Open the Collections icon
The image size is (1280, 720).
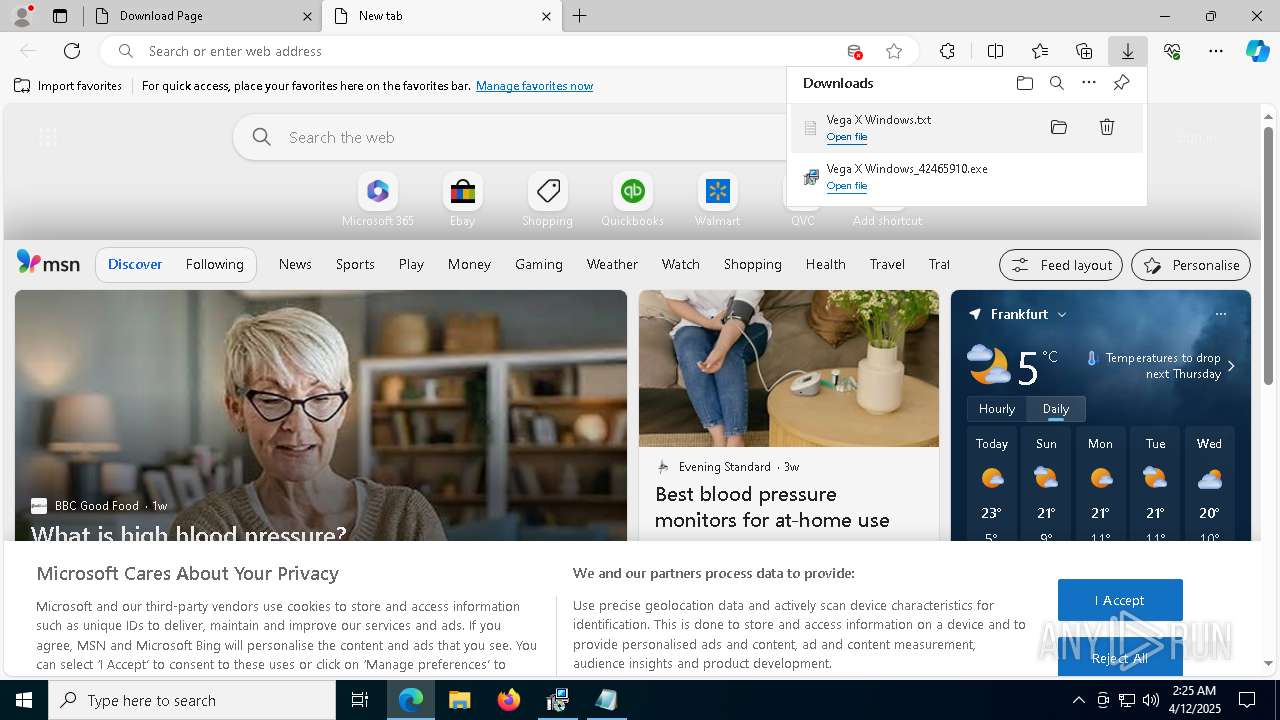pos(1084,51)
